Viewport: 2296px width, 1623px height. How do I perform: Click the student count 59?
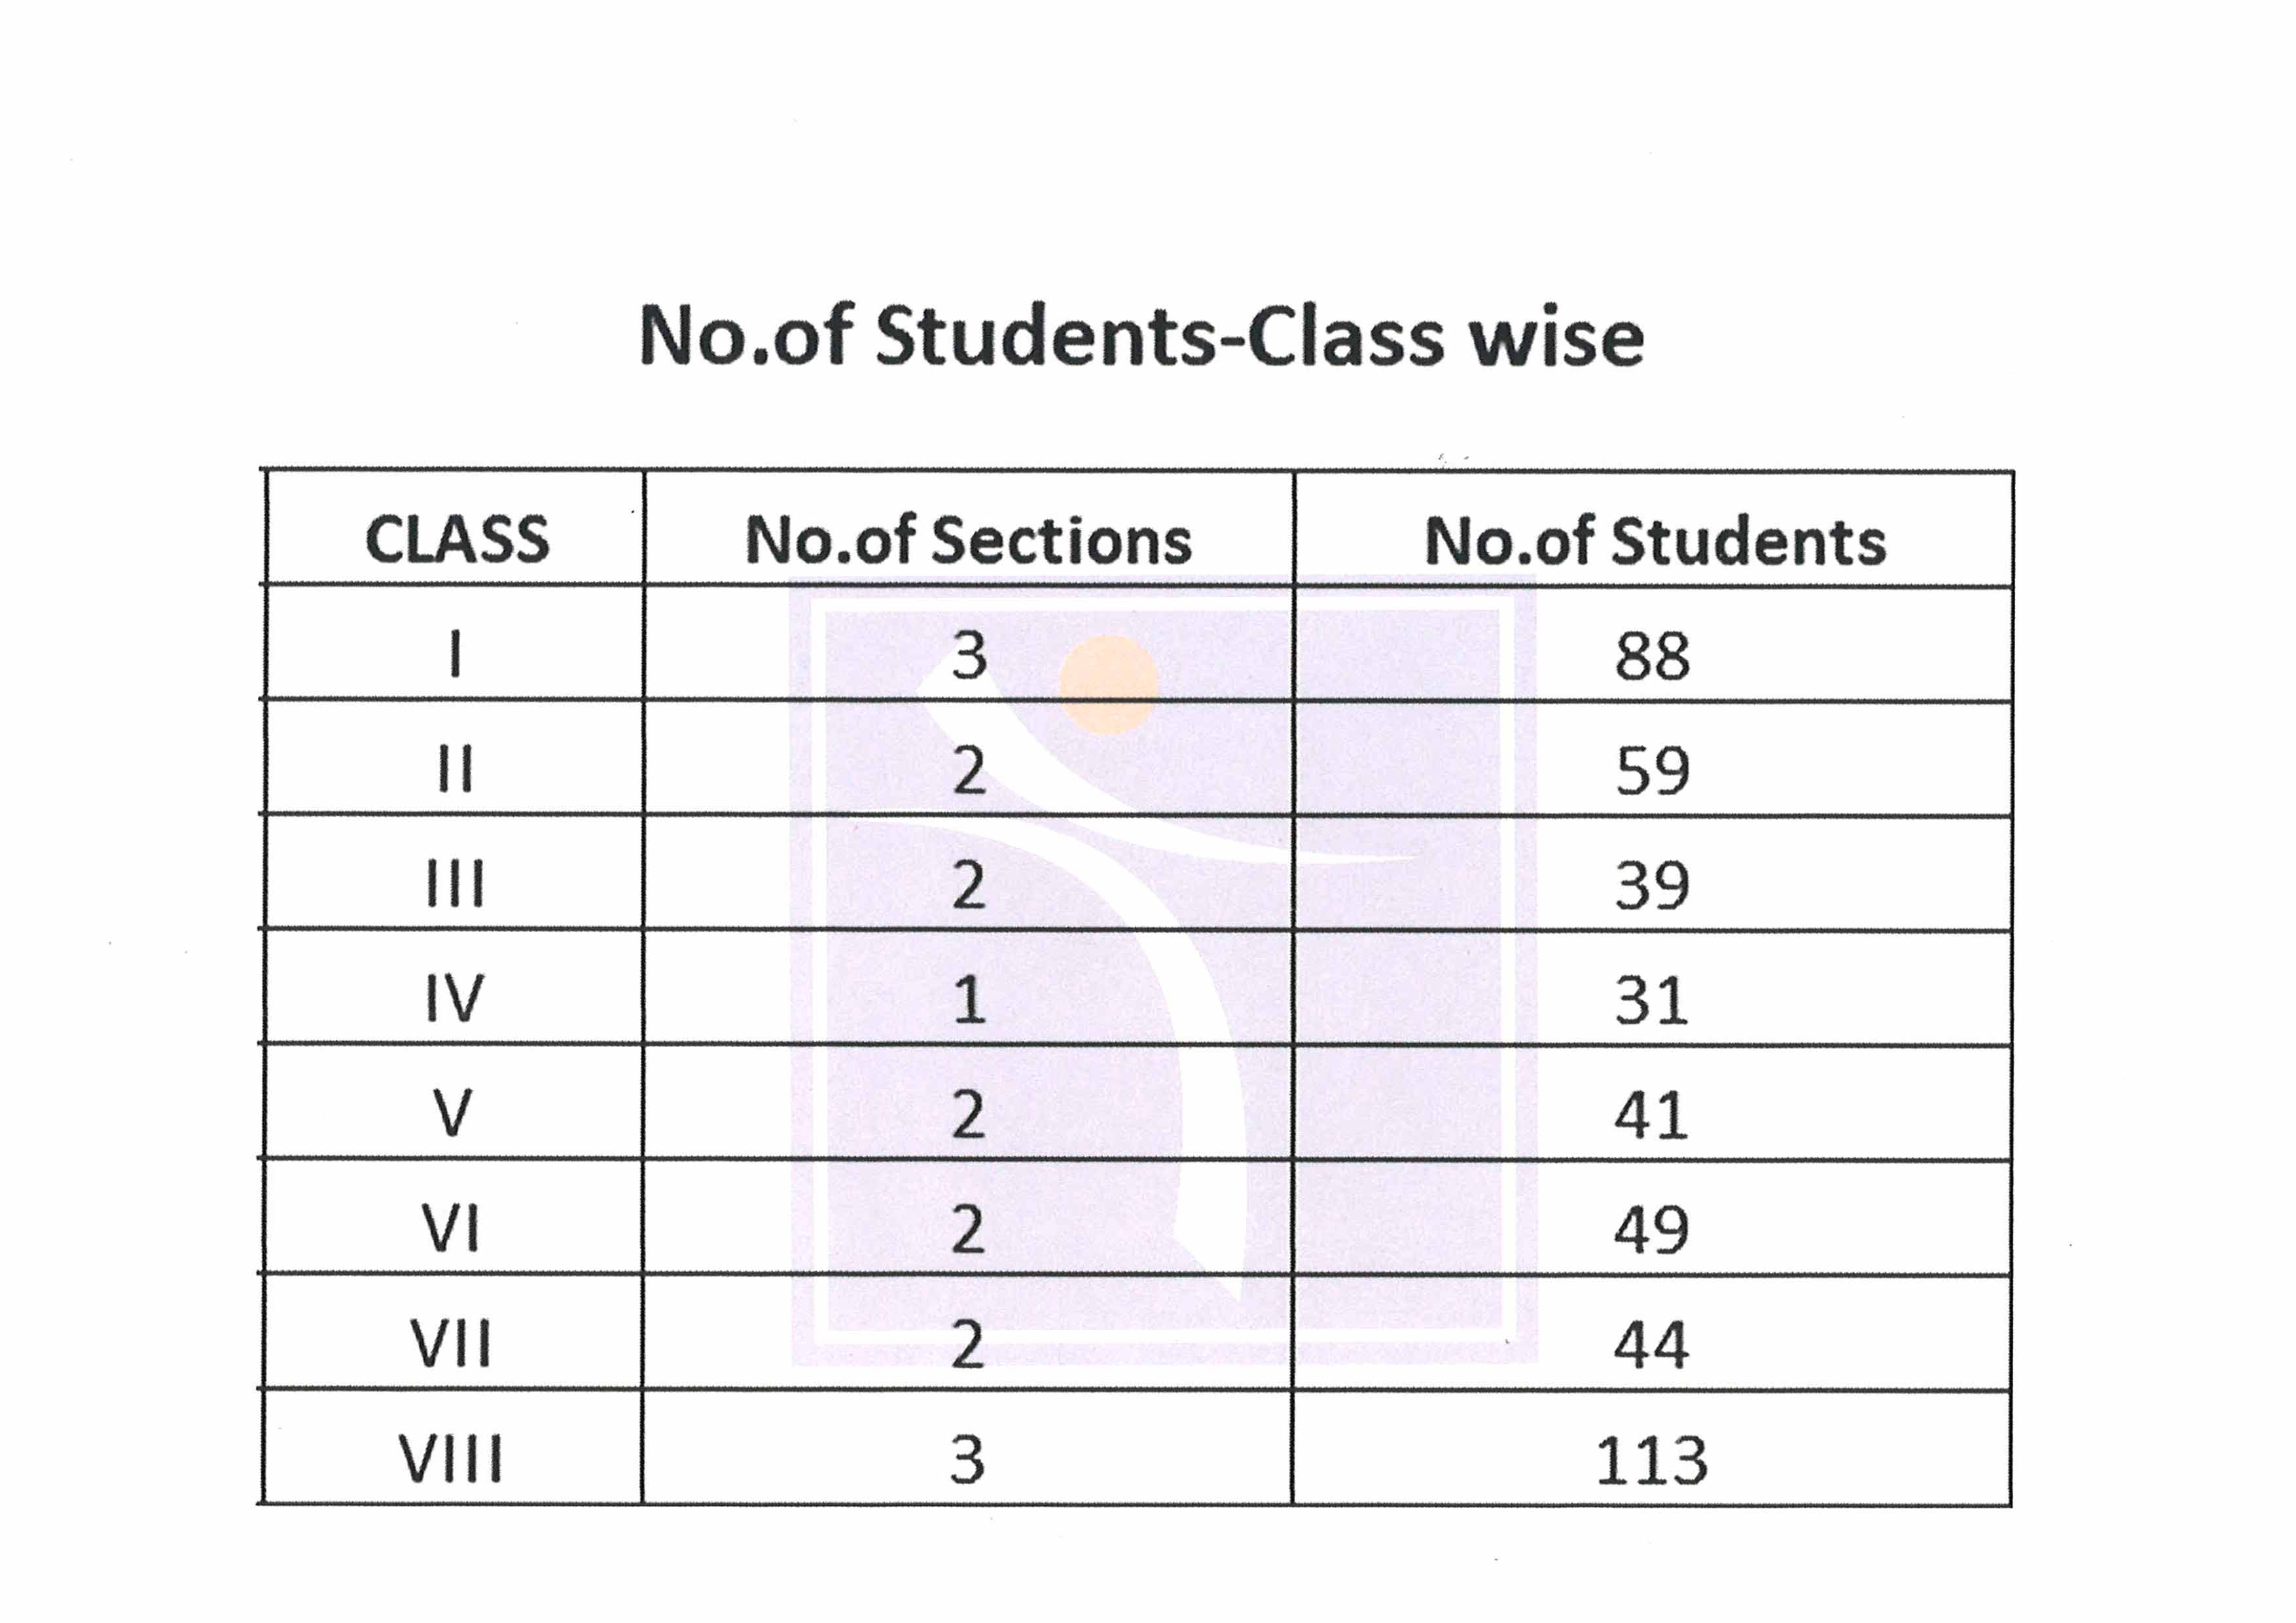click(x=1652, y=771)
